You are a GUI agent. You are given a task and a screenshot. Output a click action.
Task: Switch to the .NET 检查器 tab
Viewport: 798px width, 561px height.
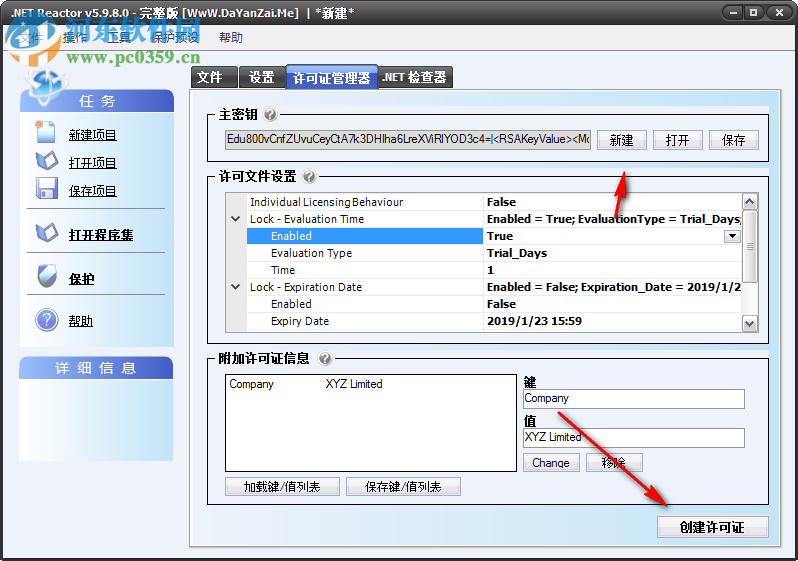(414, 77)
